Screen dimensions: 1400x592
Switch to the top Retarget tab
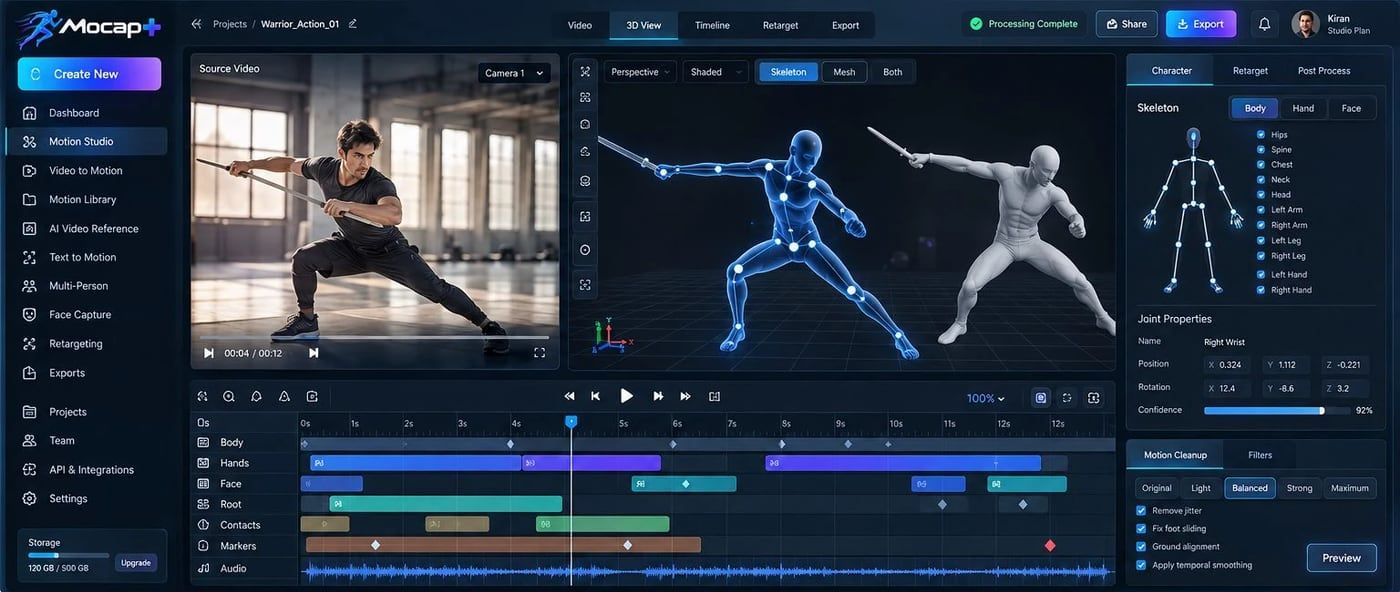(x=780, y=25)
